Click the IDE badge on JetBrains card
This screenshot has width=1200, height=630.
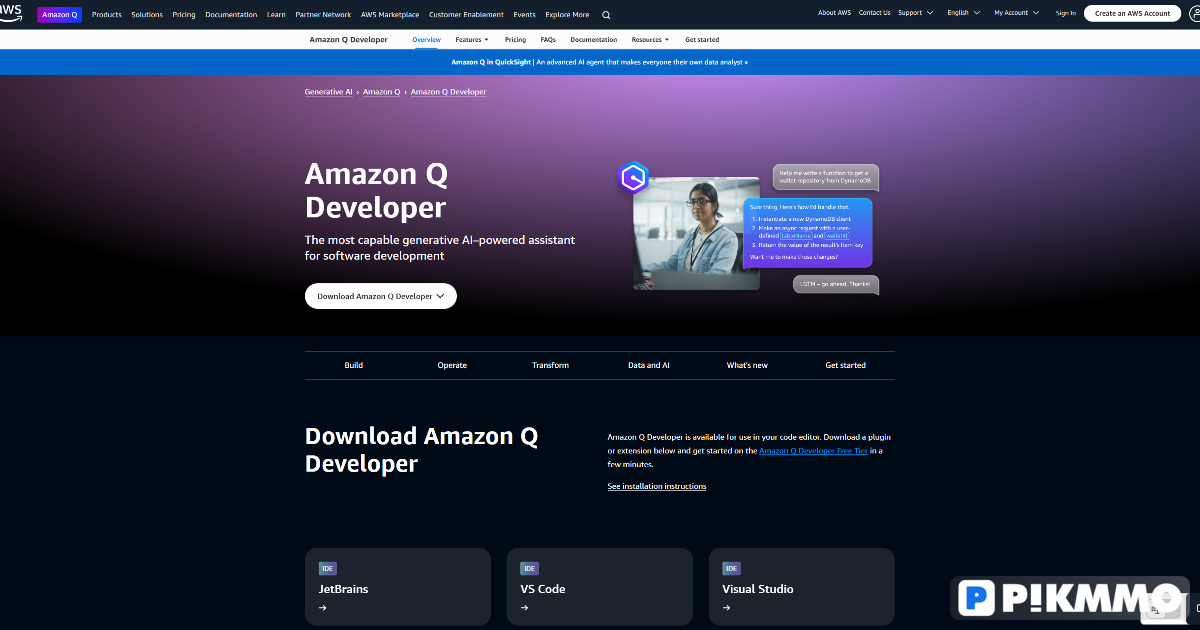click(328, 568)
